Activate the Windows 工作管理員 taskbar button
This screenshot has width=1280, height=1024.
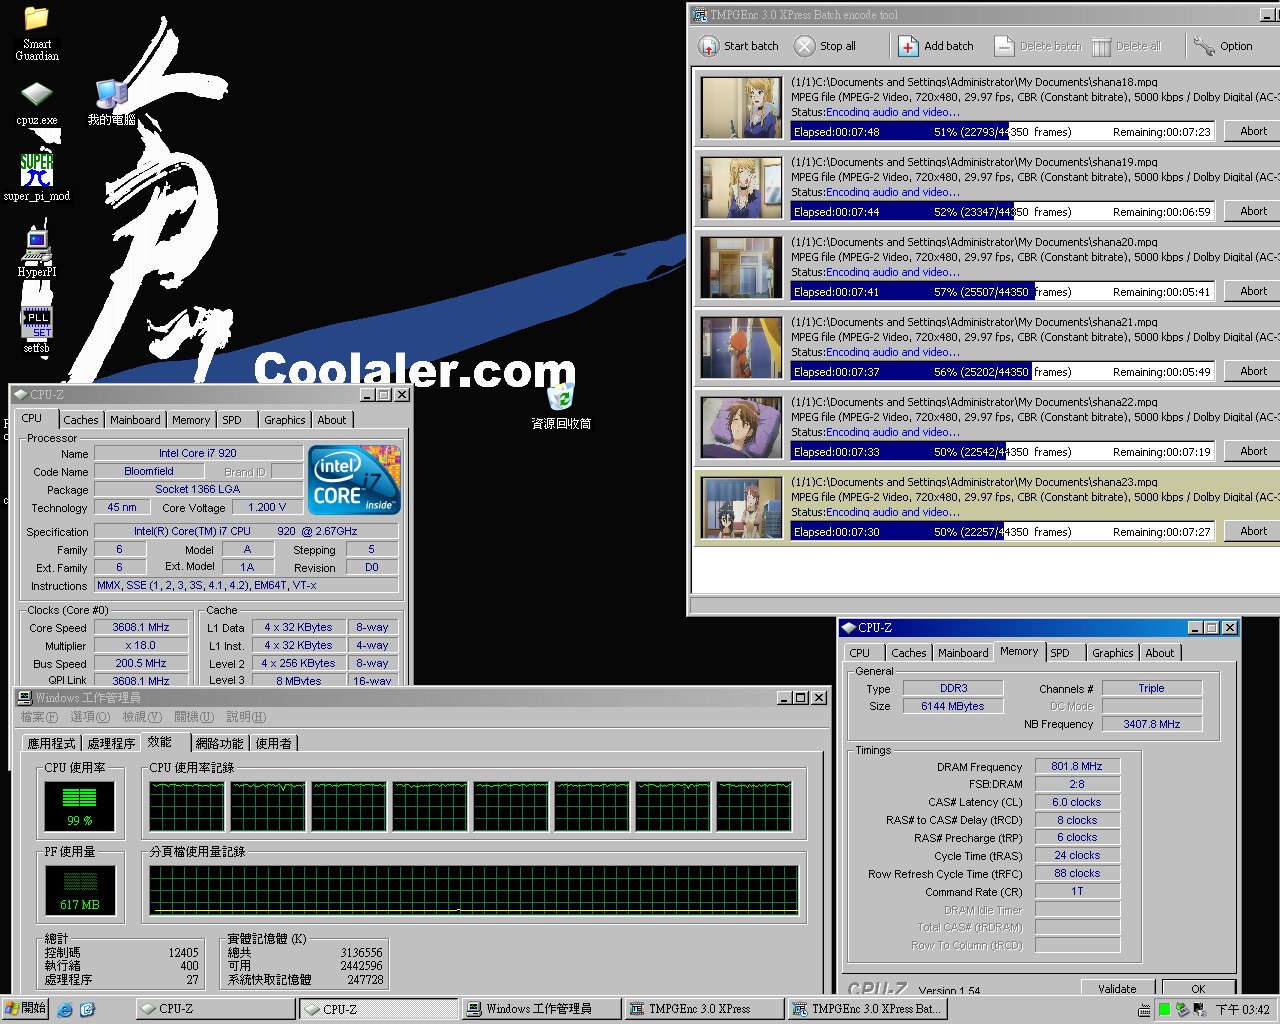point(541,1009)
